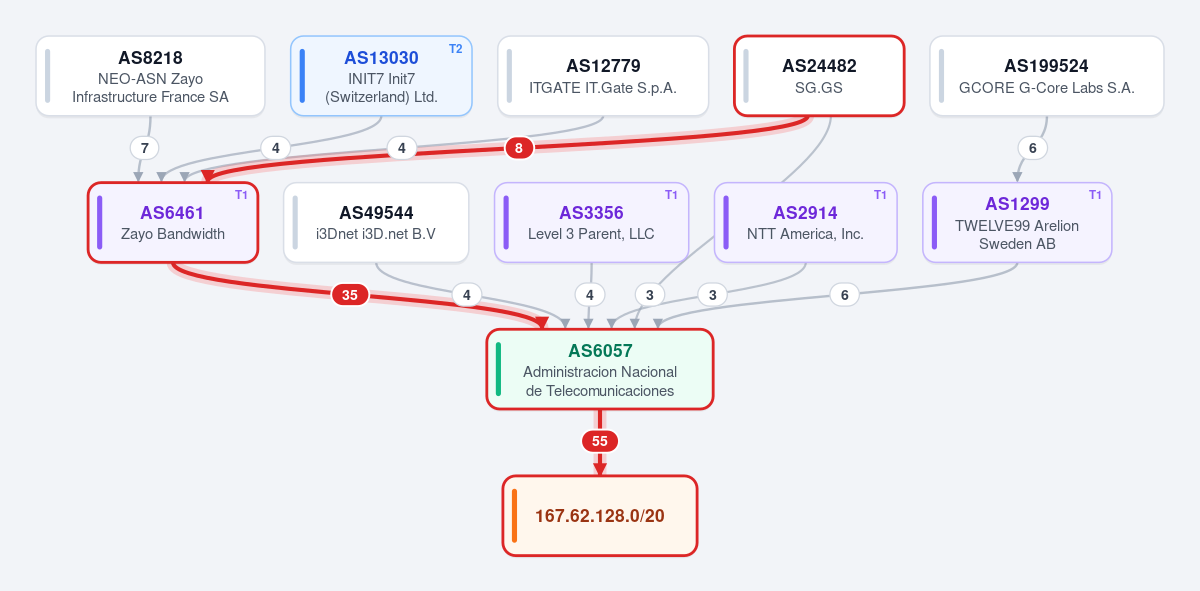The height and width of the screenshot is (591, 1200).
Task: Open the AS3356 Level 3 node
Action: pyautogui.click(x=591, y=222)
